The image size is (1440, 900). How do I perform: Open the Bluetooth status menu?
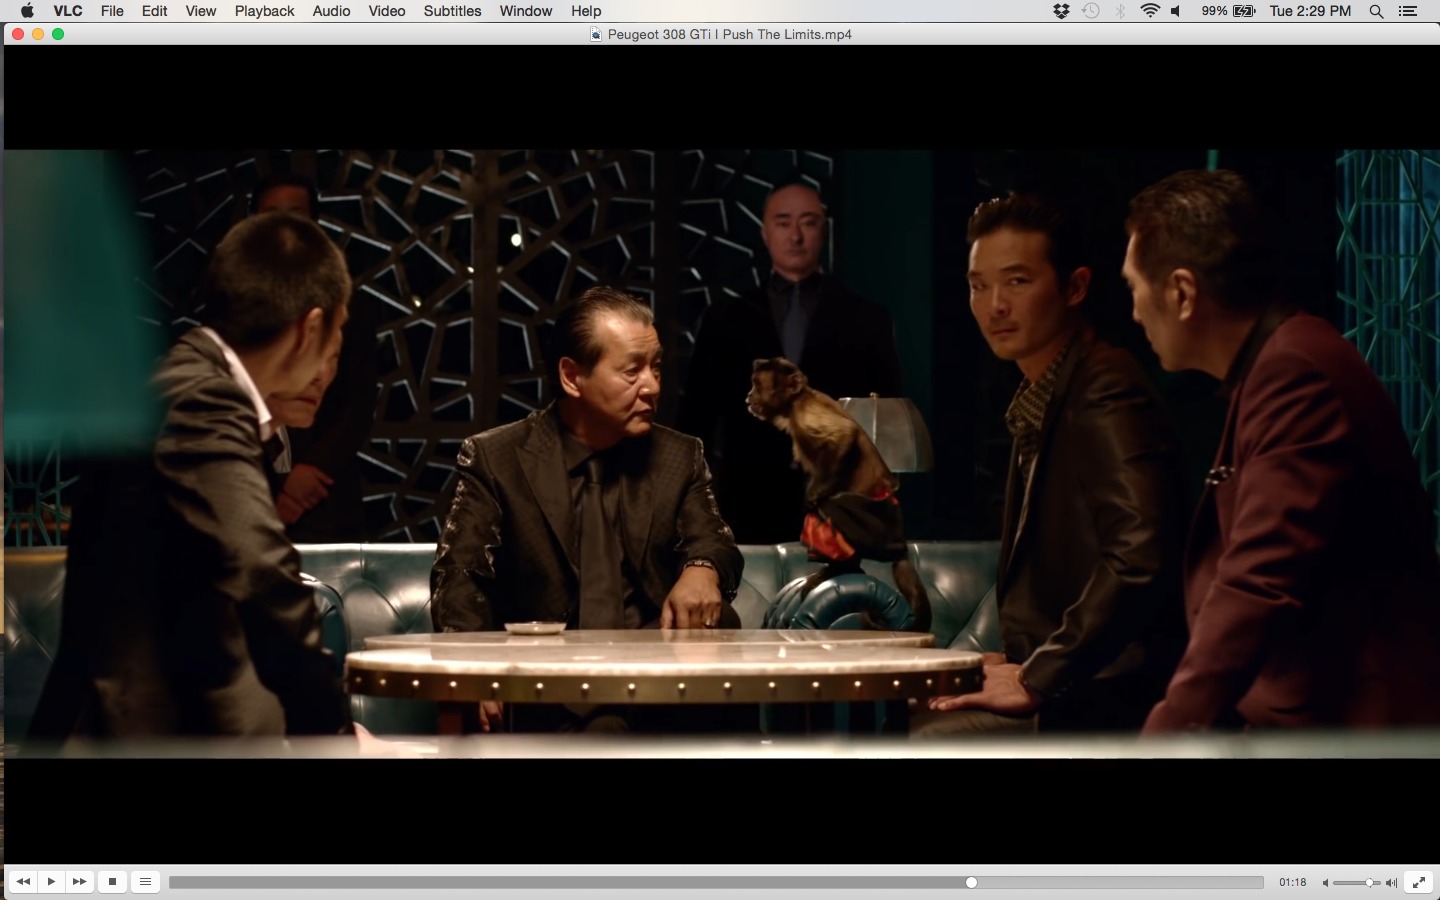click(1121, 11)
